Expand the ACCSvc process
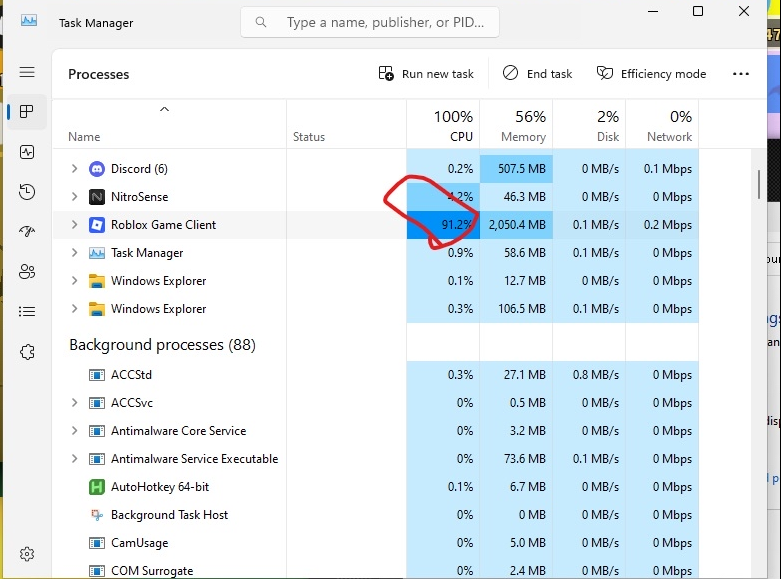This screenshot has height=579, width=781. (75, 402)
